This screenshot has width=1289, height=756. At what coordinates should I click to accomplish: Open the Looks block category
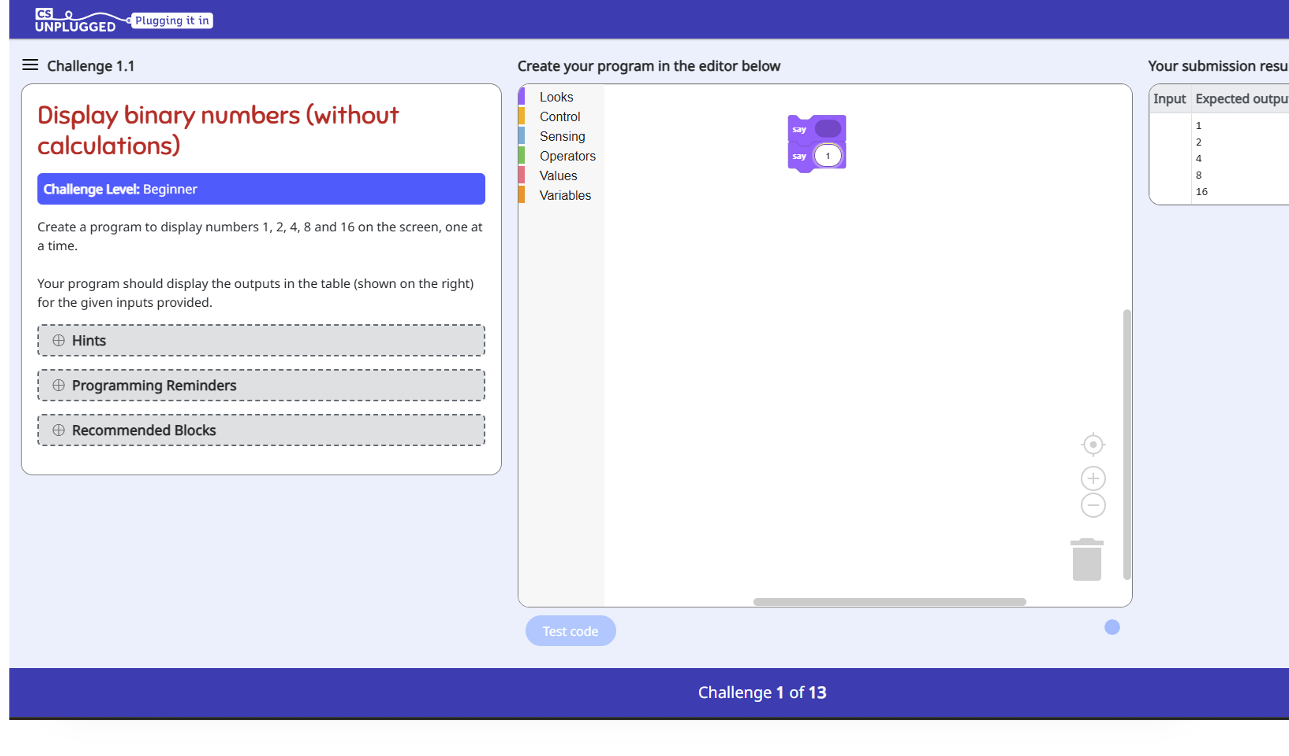(x=556, y=97)
